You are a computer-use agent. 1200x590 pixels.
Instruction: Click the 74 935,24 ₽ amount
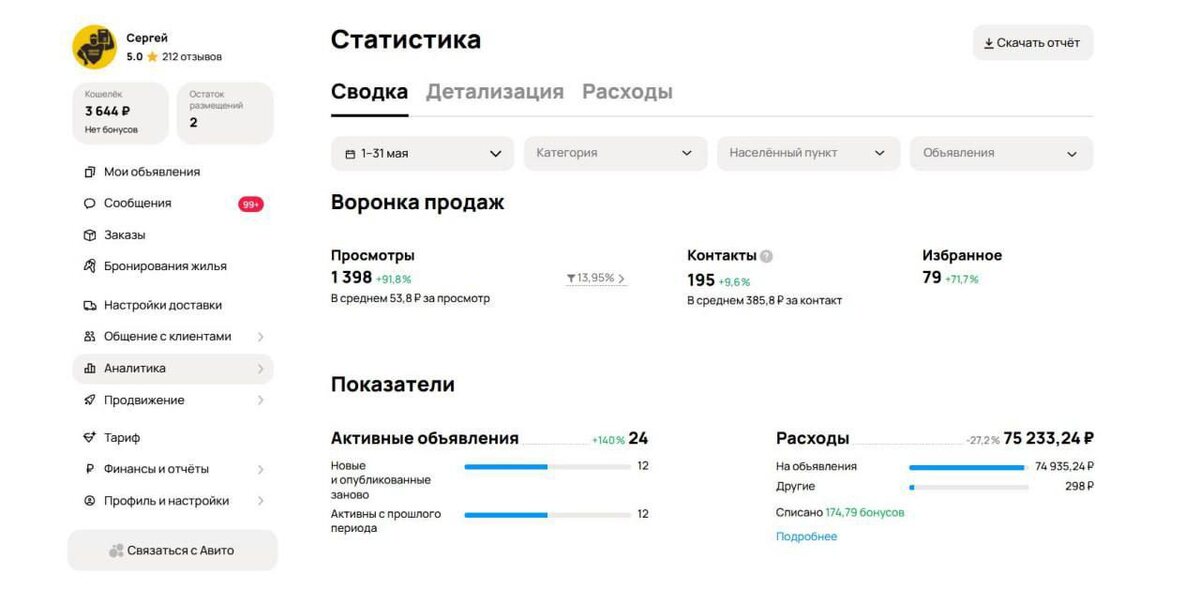pos(1064,466)
